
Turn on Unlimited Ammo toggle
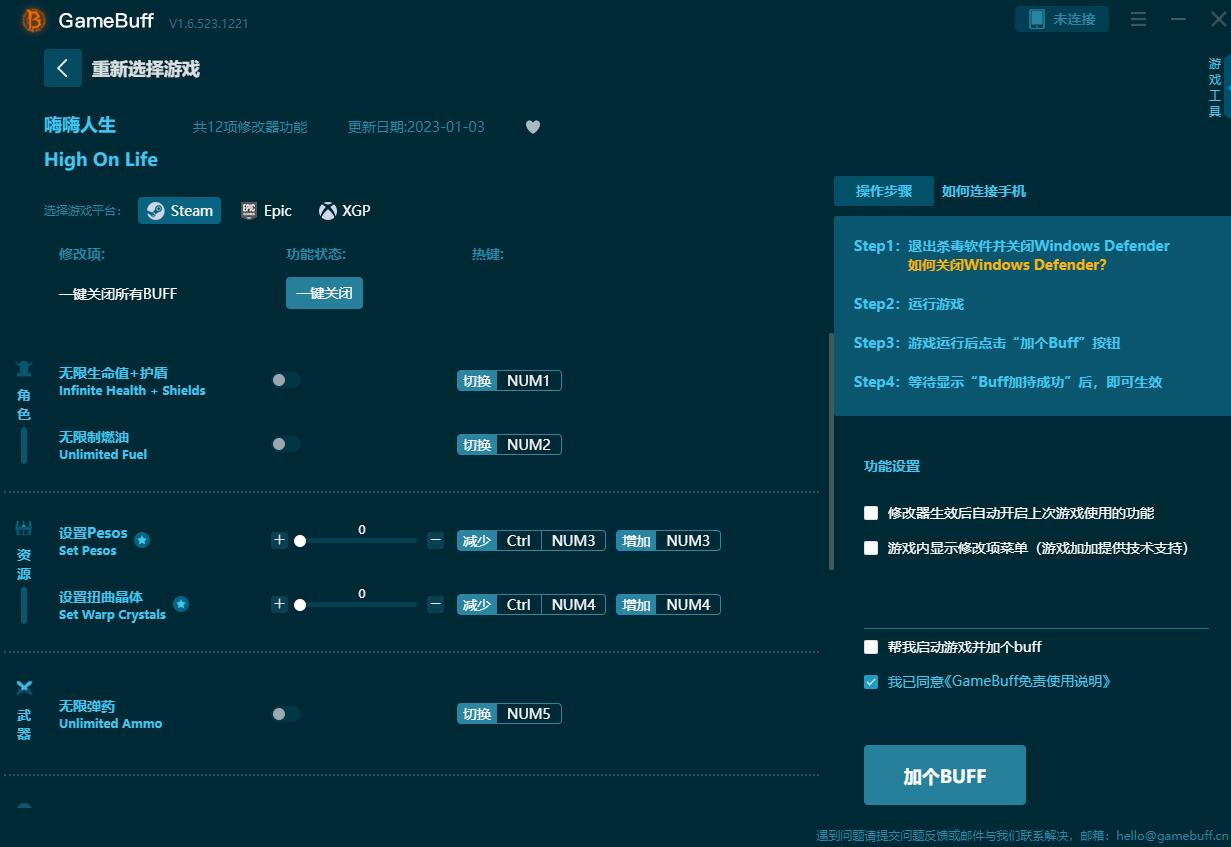[x=285, y=713]
